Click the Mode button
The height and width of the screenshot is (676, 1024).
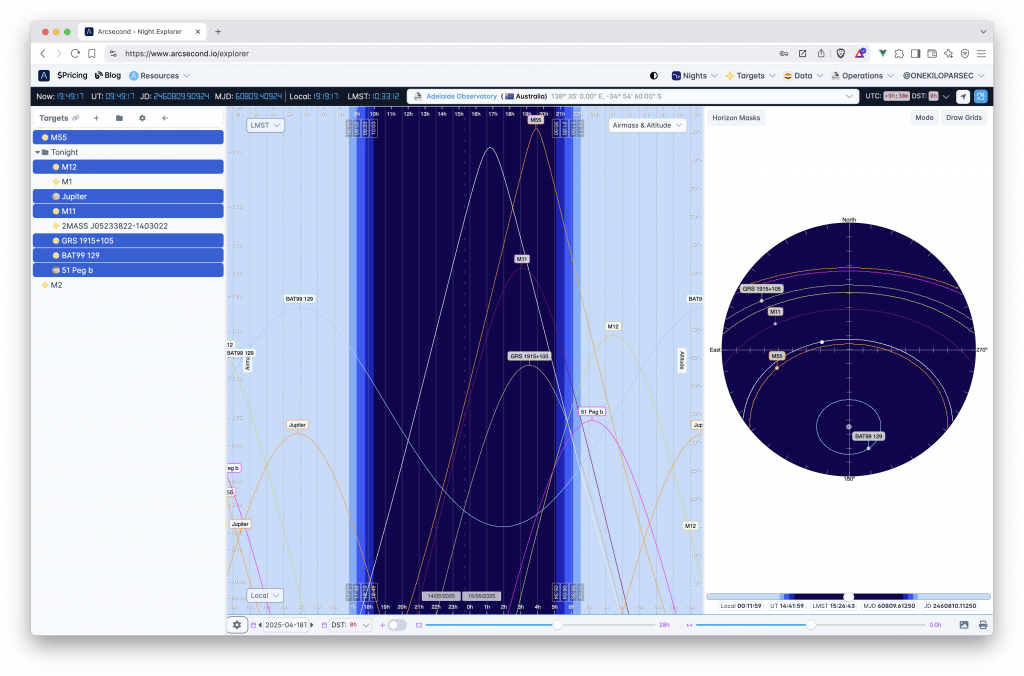pyautogui.click(x=924, y=118)
